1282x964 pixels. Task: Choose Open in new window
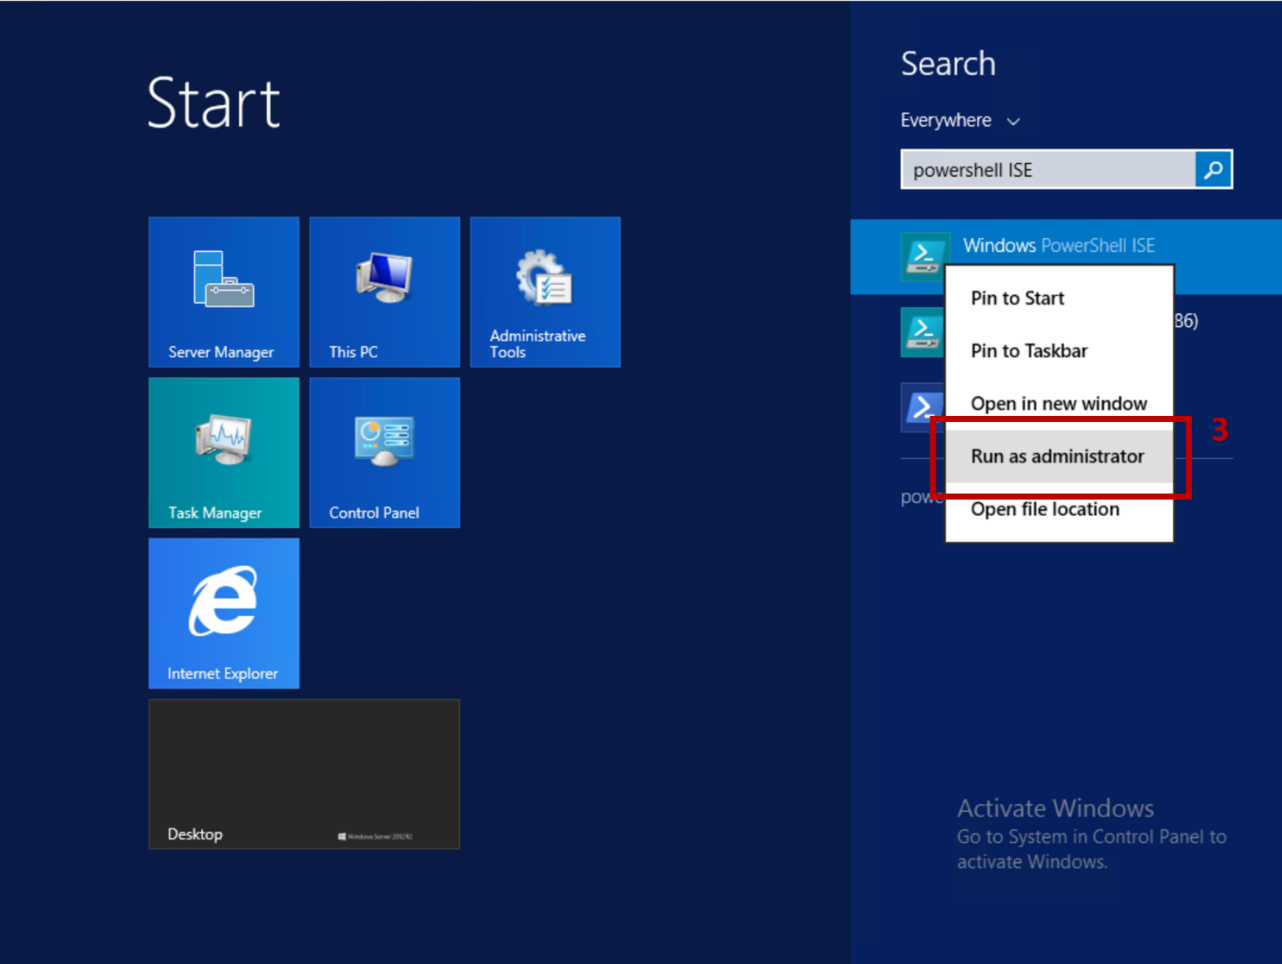point(1059,404)
